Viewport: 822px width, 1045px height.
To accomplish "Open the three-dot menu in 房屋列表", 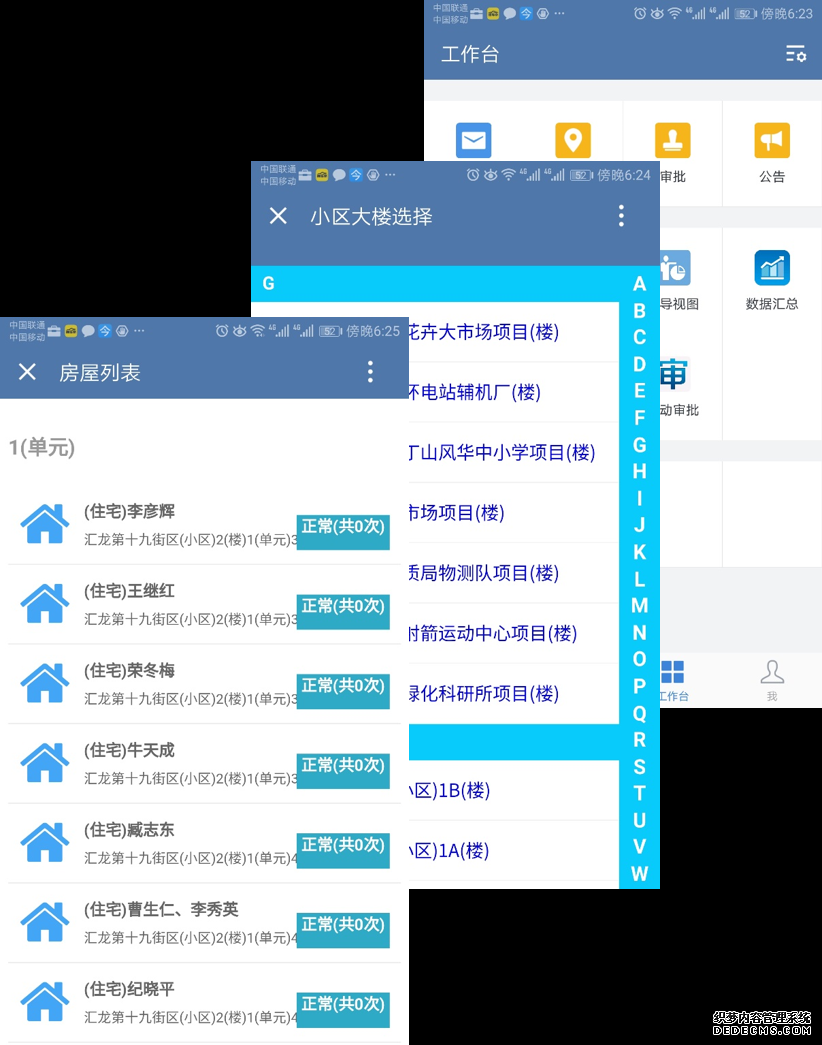I will (x=370, y=371).
